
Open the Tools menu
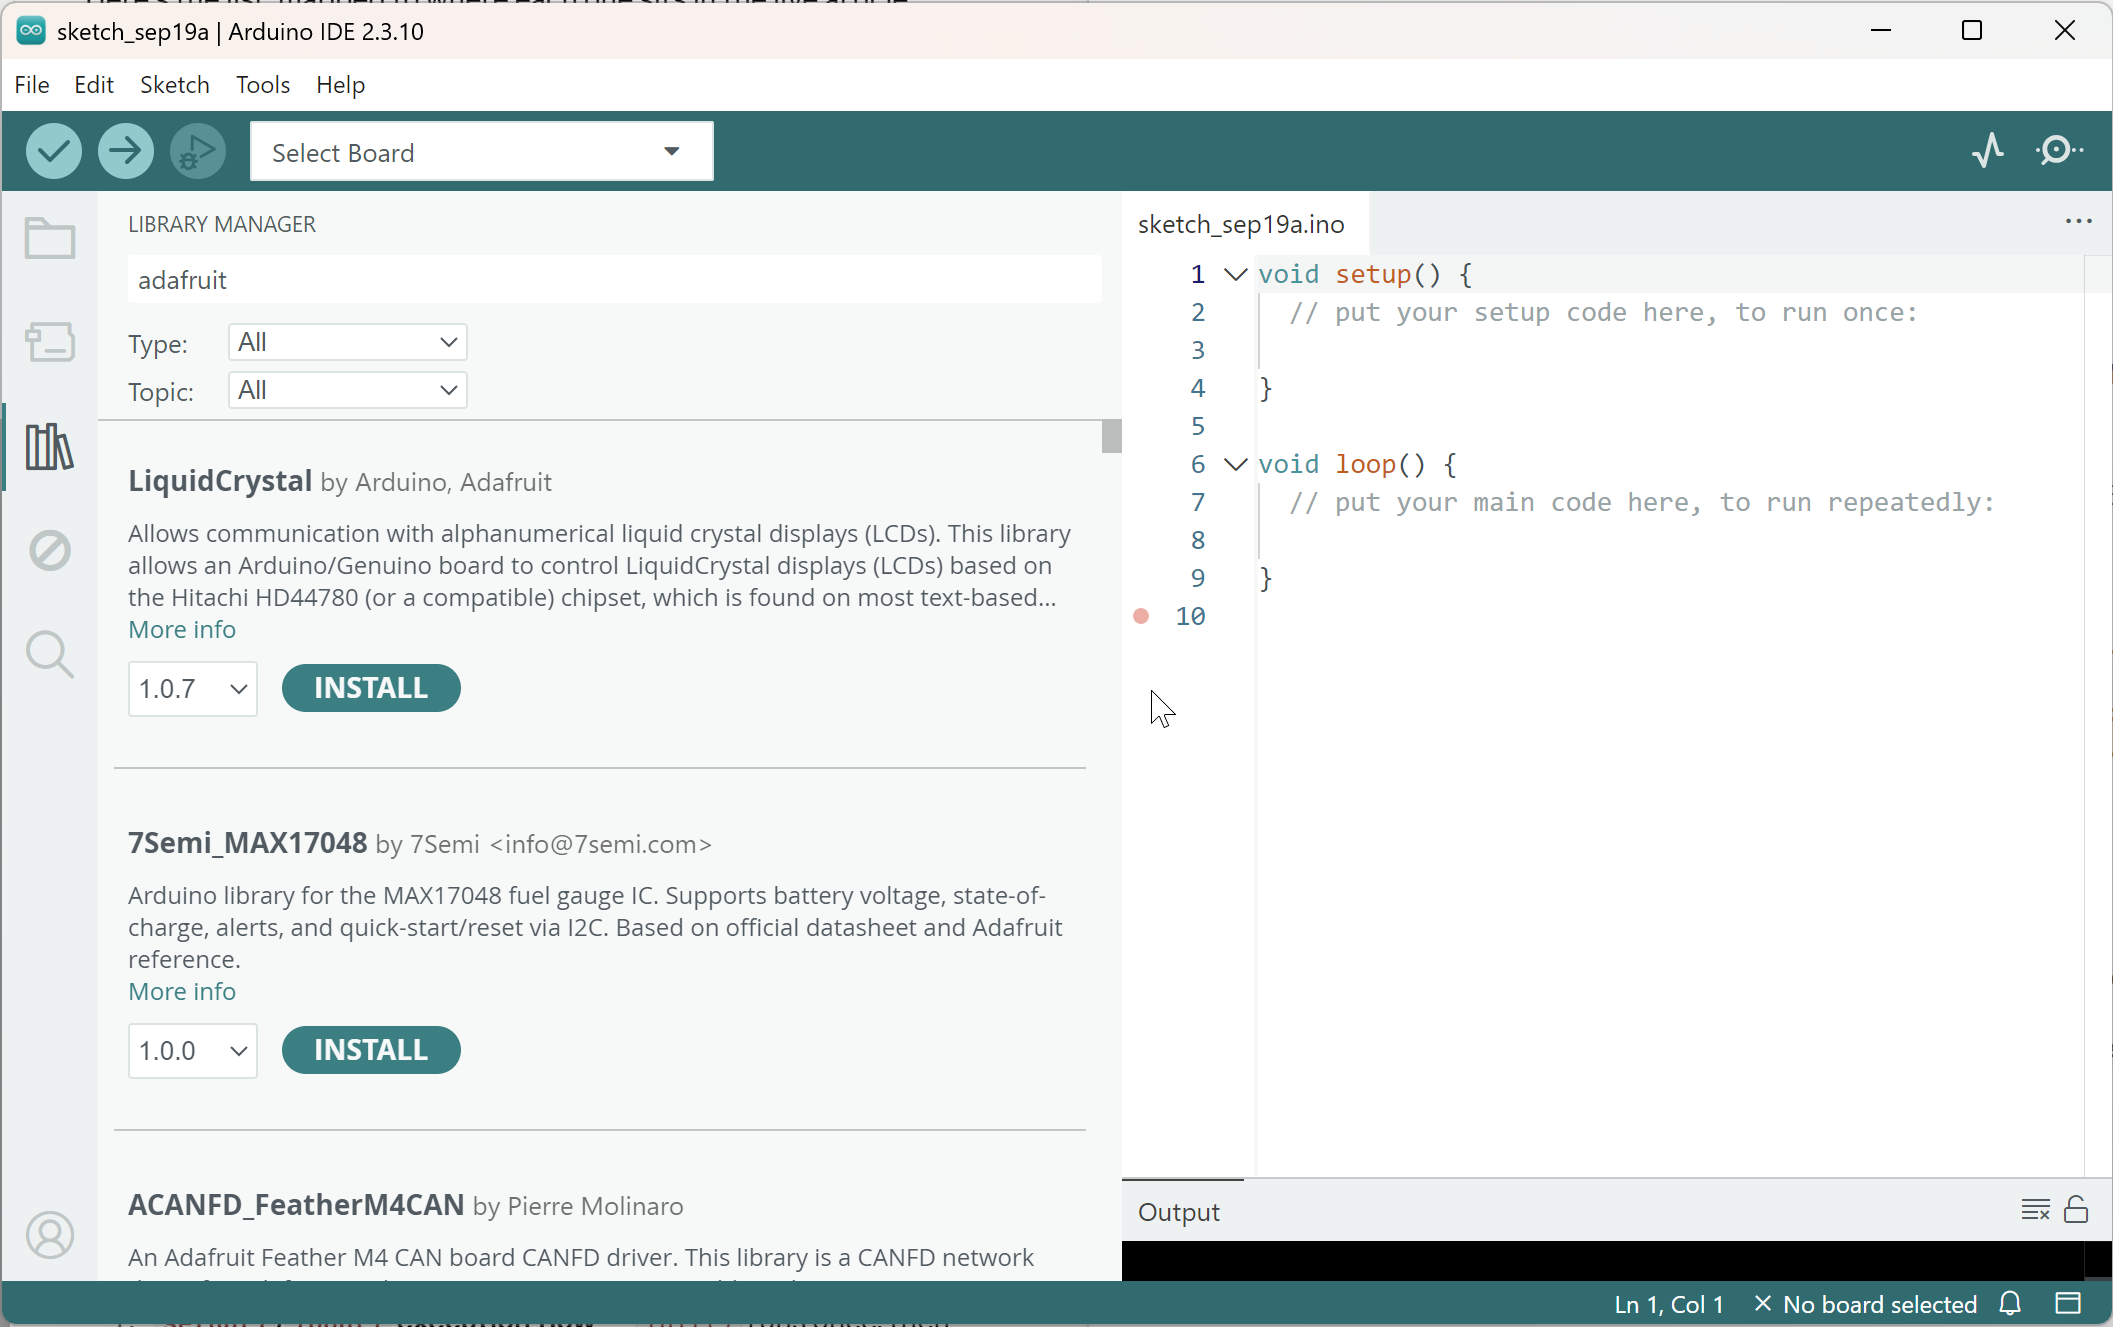(263, 85)
